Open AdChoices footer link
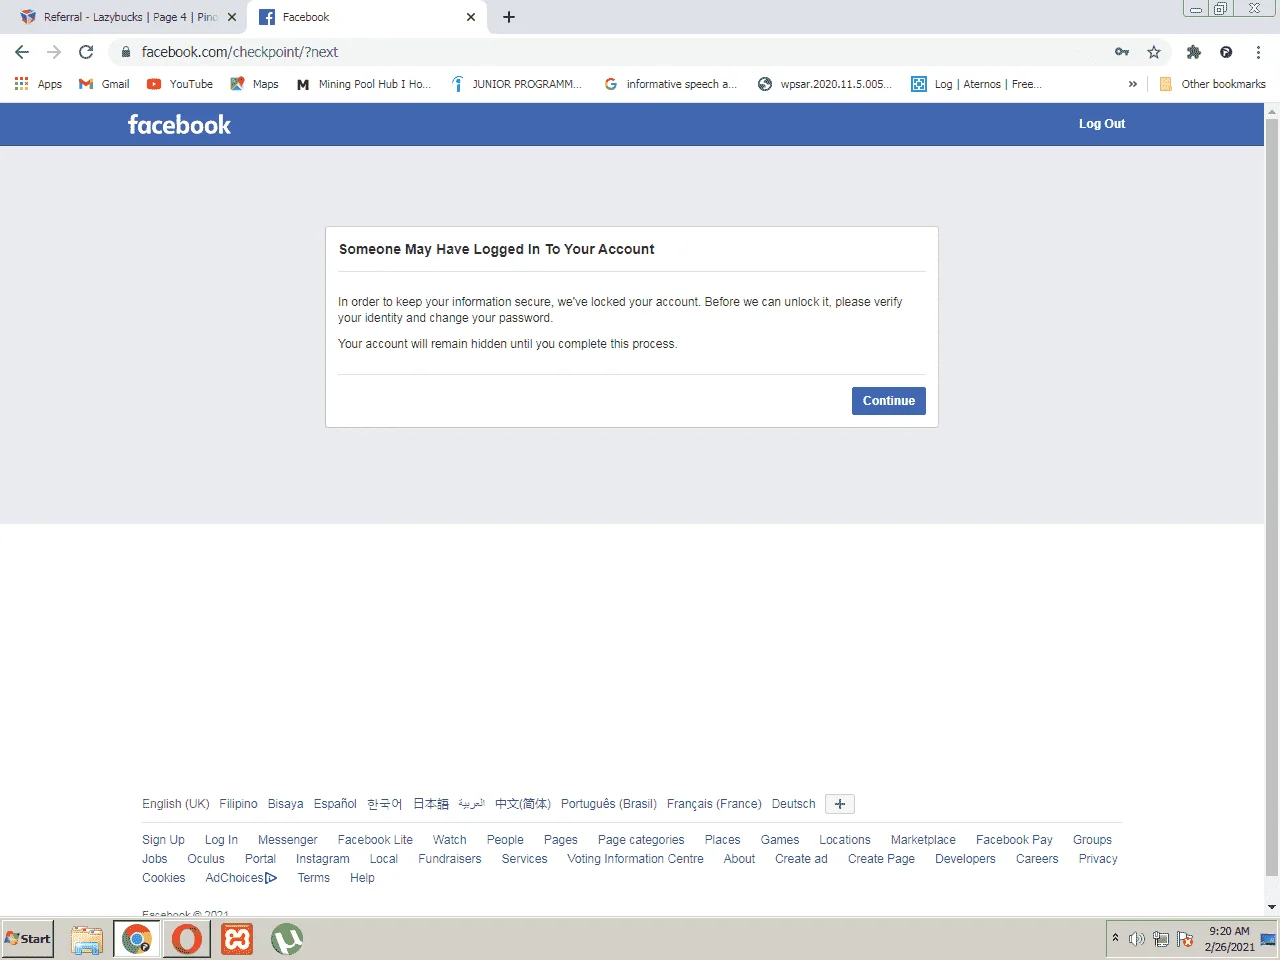Screen dimensions: 1280x960 tap(241, 878)
